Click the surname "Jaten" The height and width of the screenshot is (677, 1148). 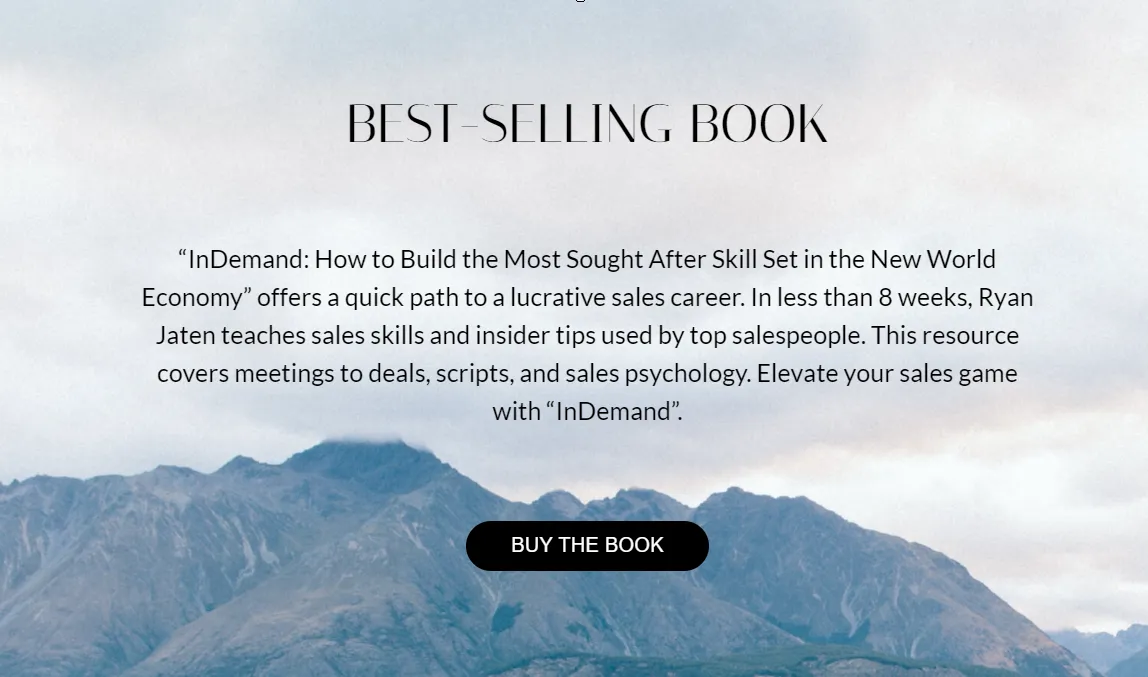(185, 335)
